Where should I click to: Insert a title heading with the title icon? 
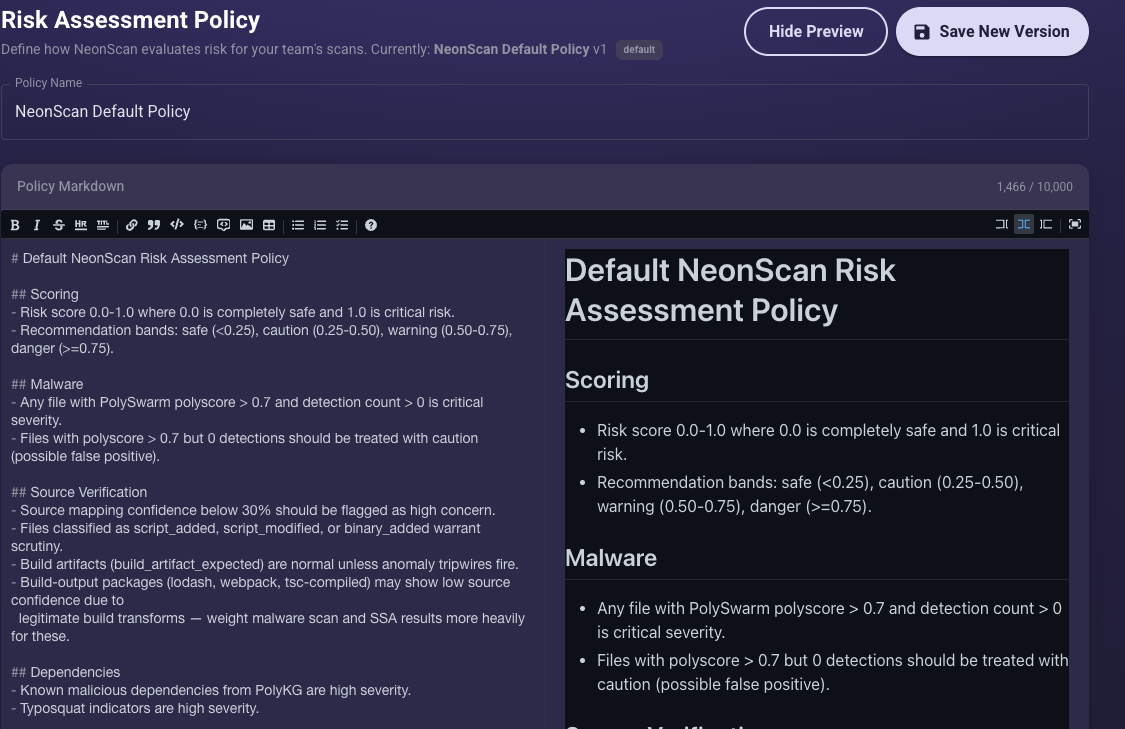pos(103,225)
